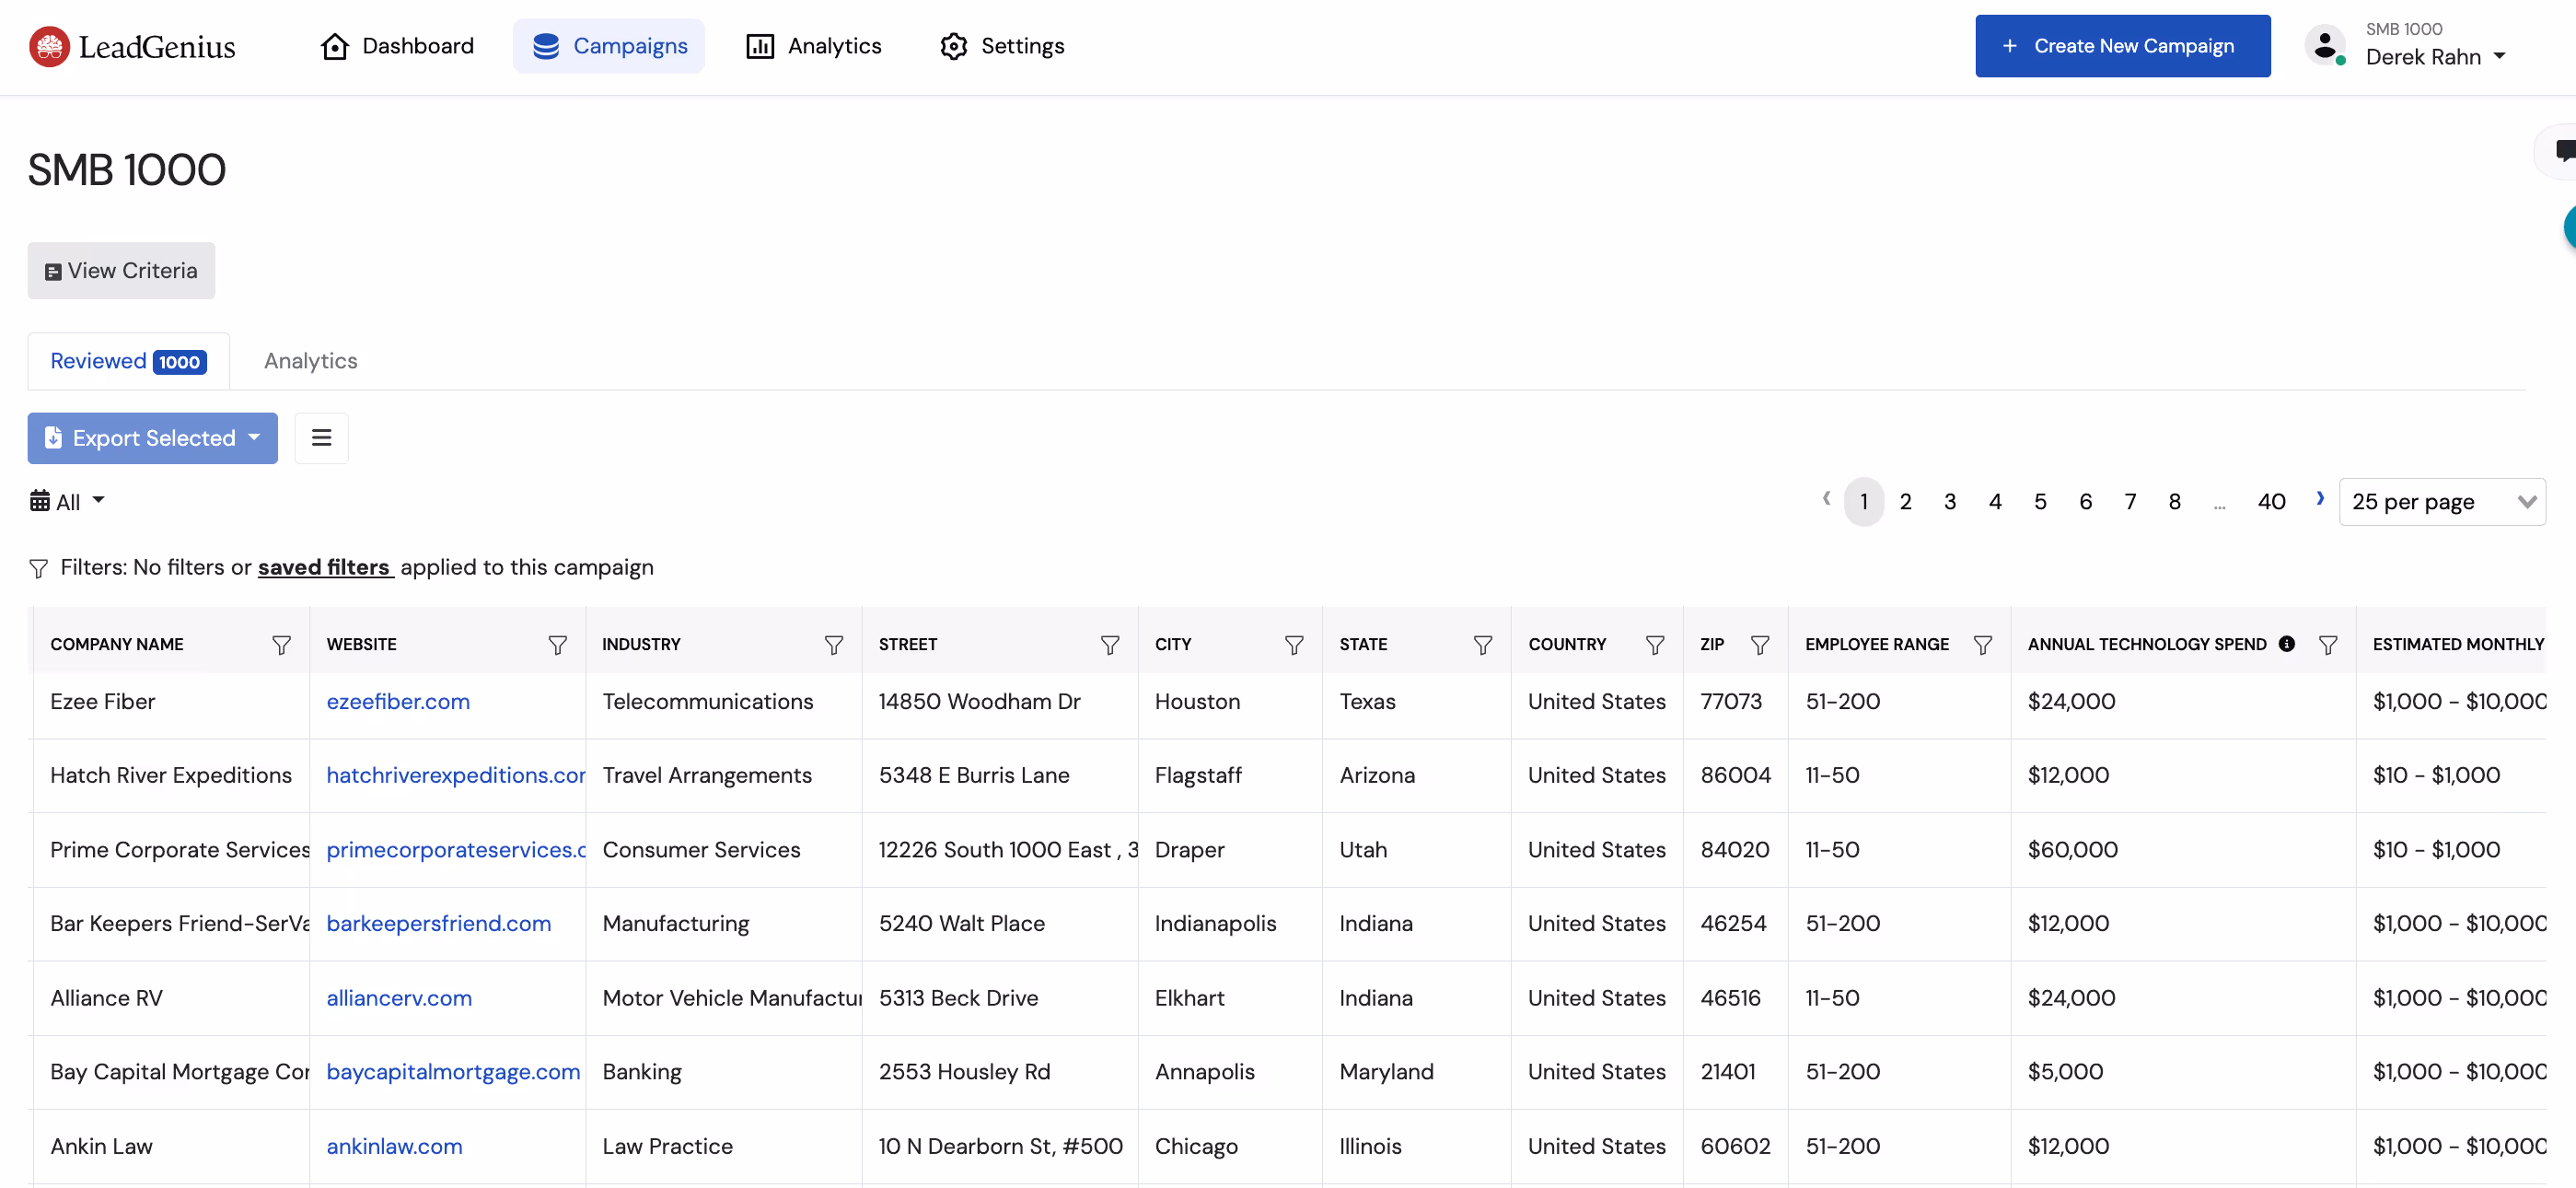This screenshot has height=1188, width=2576.
Task: Open the Export Selected dropdown
Action: (152, 438)
